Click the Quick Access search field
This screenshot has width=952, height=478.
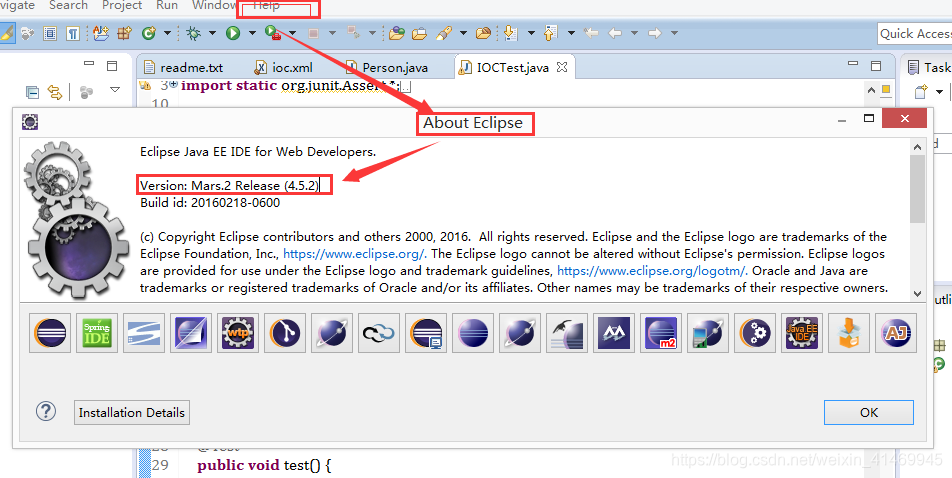[915, 33]
